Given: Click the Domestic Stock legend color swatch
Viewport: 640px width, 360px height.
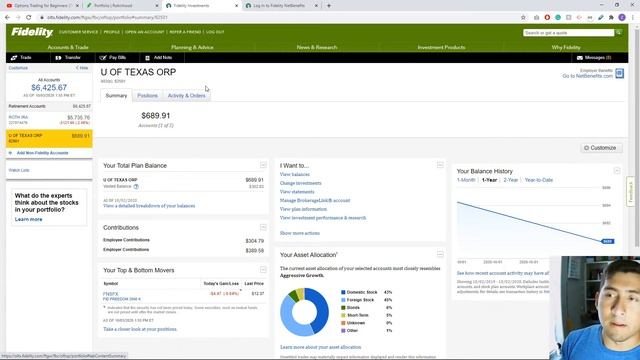Looking at the screenshot, I should coord(343,292).
